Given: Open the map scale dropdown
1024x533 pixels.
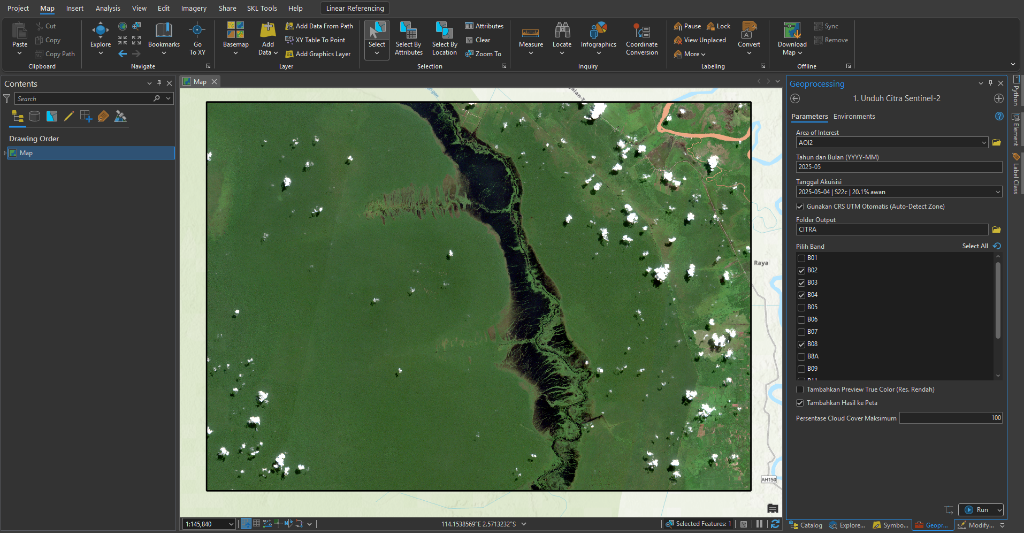Looking at the screenshot, I should pyautogui.click(x=231, y=524).
